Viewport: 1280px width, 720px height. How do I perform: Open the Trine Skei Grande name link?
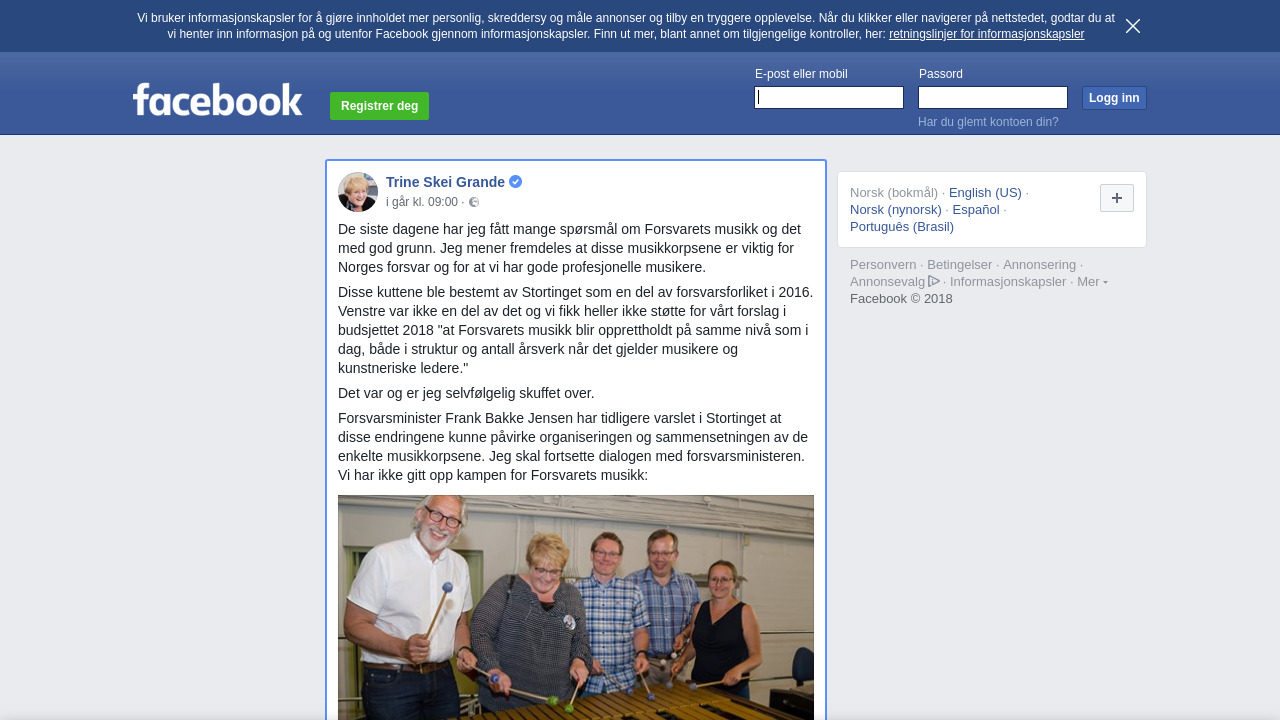(445, 182)
